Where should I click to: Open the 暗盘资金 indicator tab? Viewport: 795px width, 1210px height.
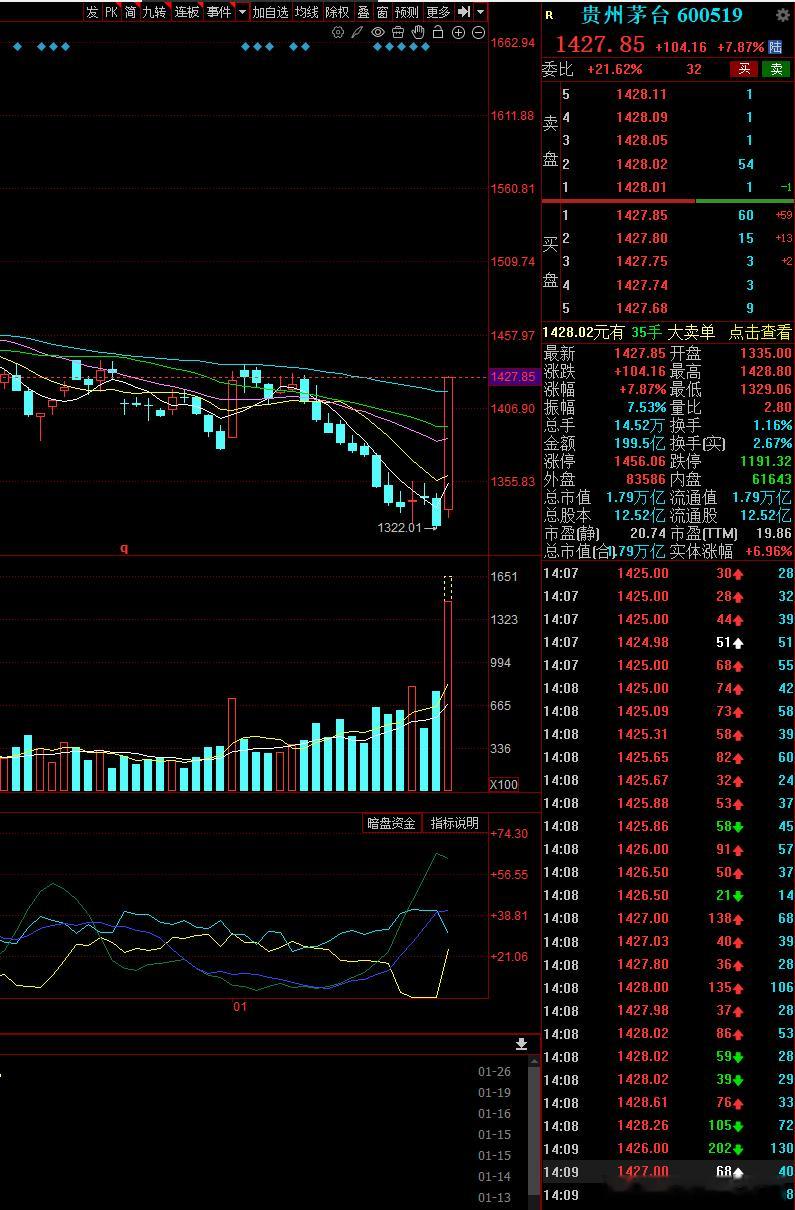tap(391, 823)
